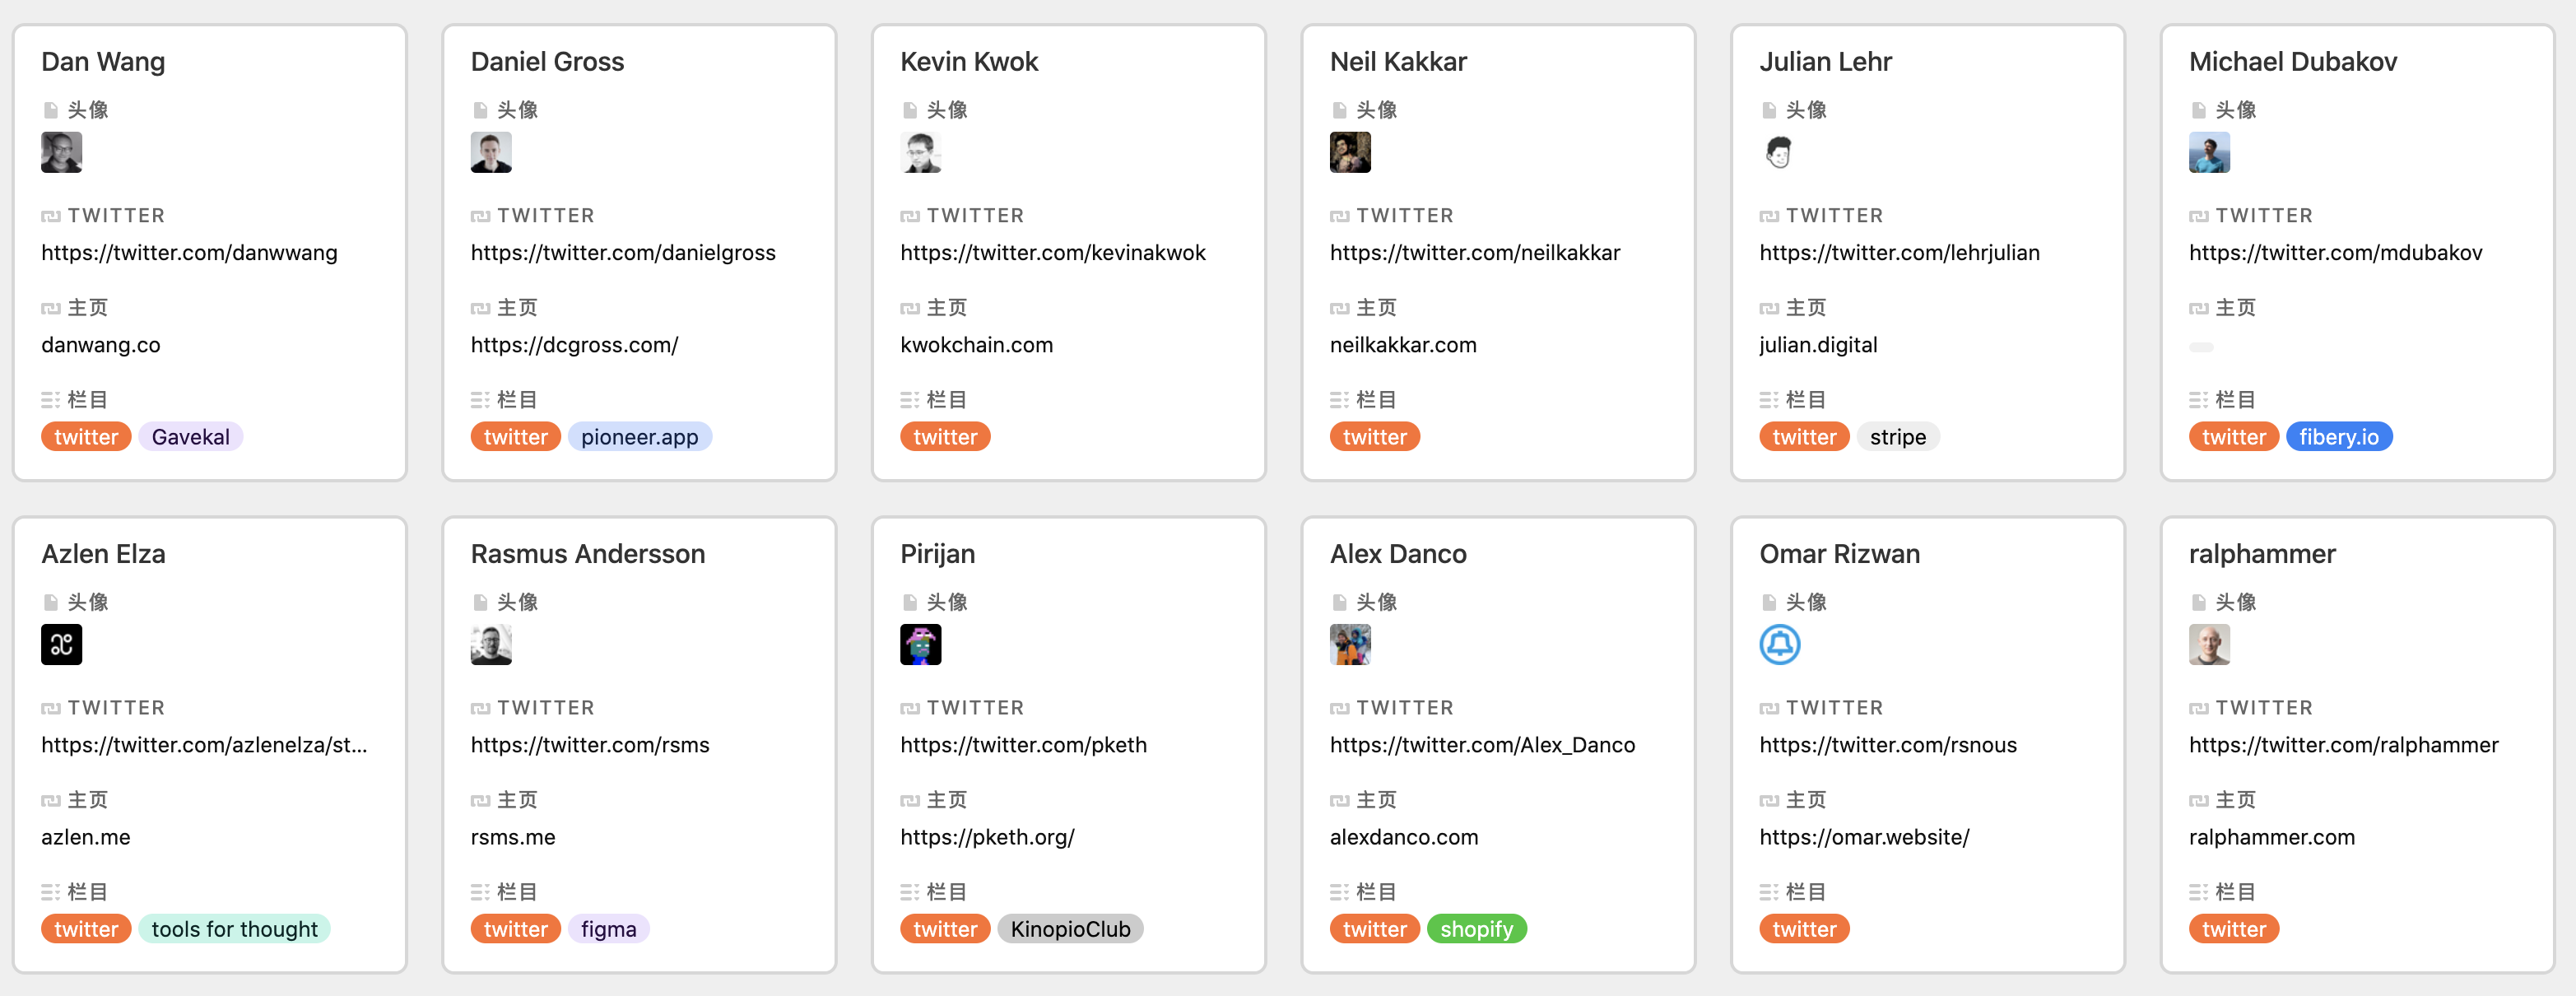Select the tools for thought tag
2576x996 pixels.
point(234,929)
